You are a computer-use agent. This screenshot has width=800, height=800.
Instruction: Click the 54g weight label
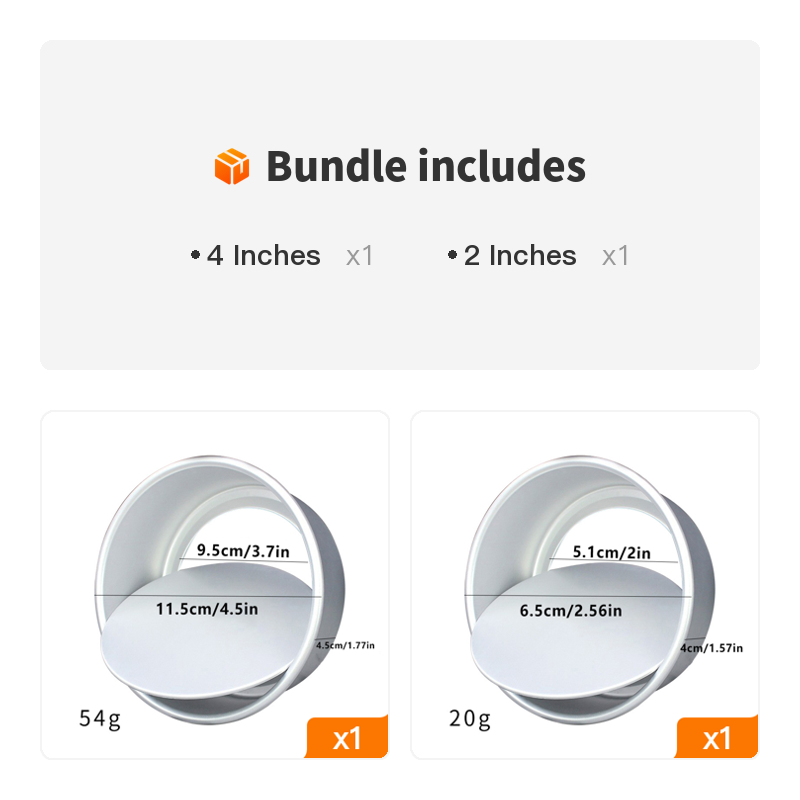tap(100, 718)
